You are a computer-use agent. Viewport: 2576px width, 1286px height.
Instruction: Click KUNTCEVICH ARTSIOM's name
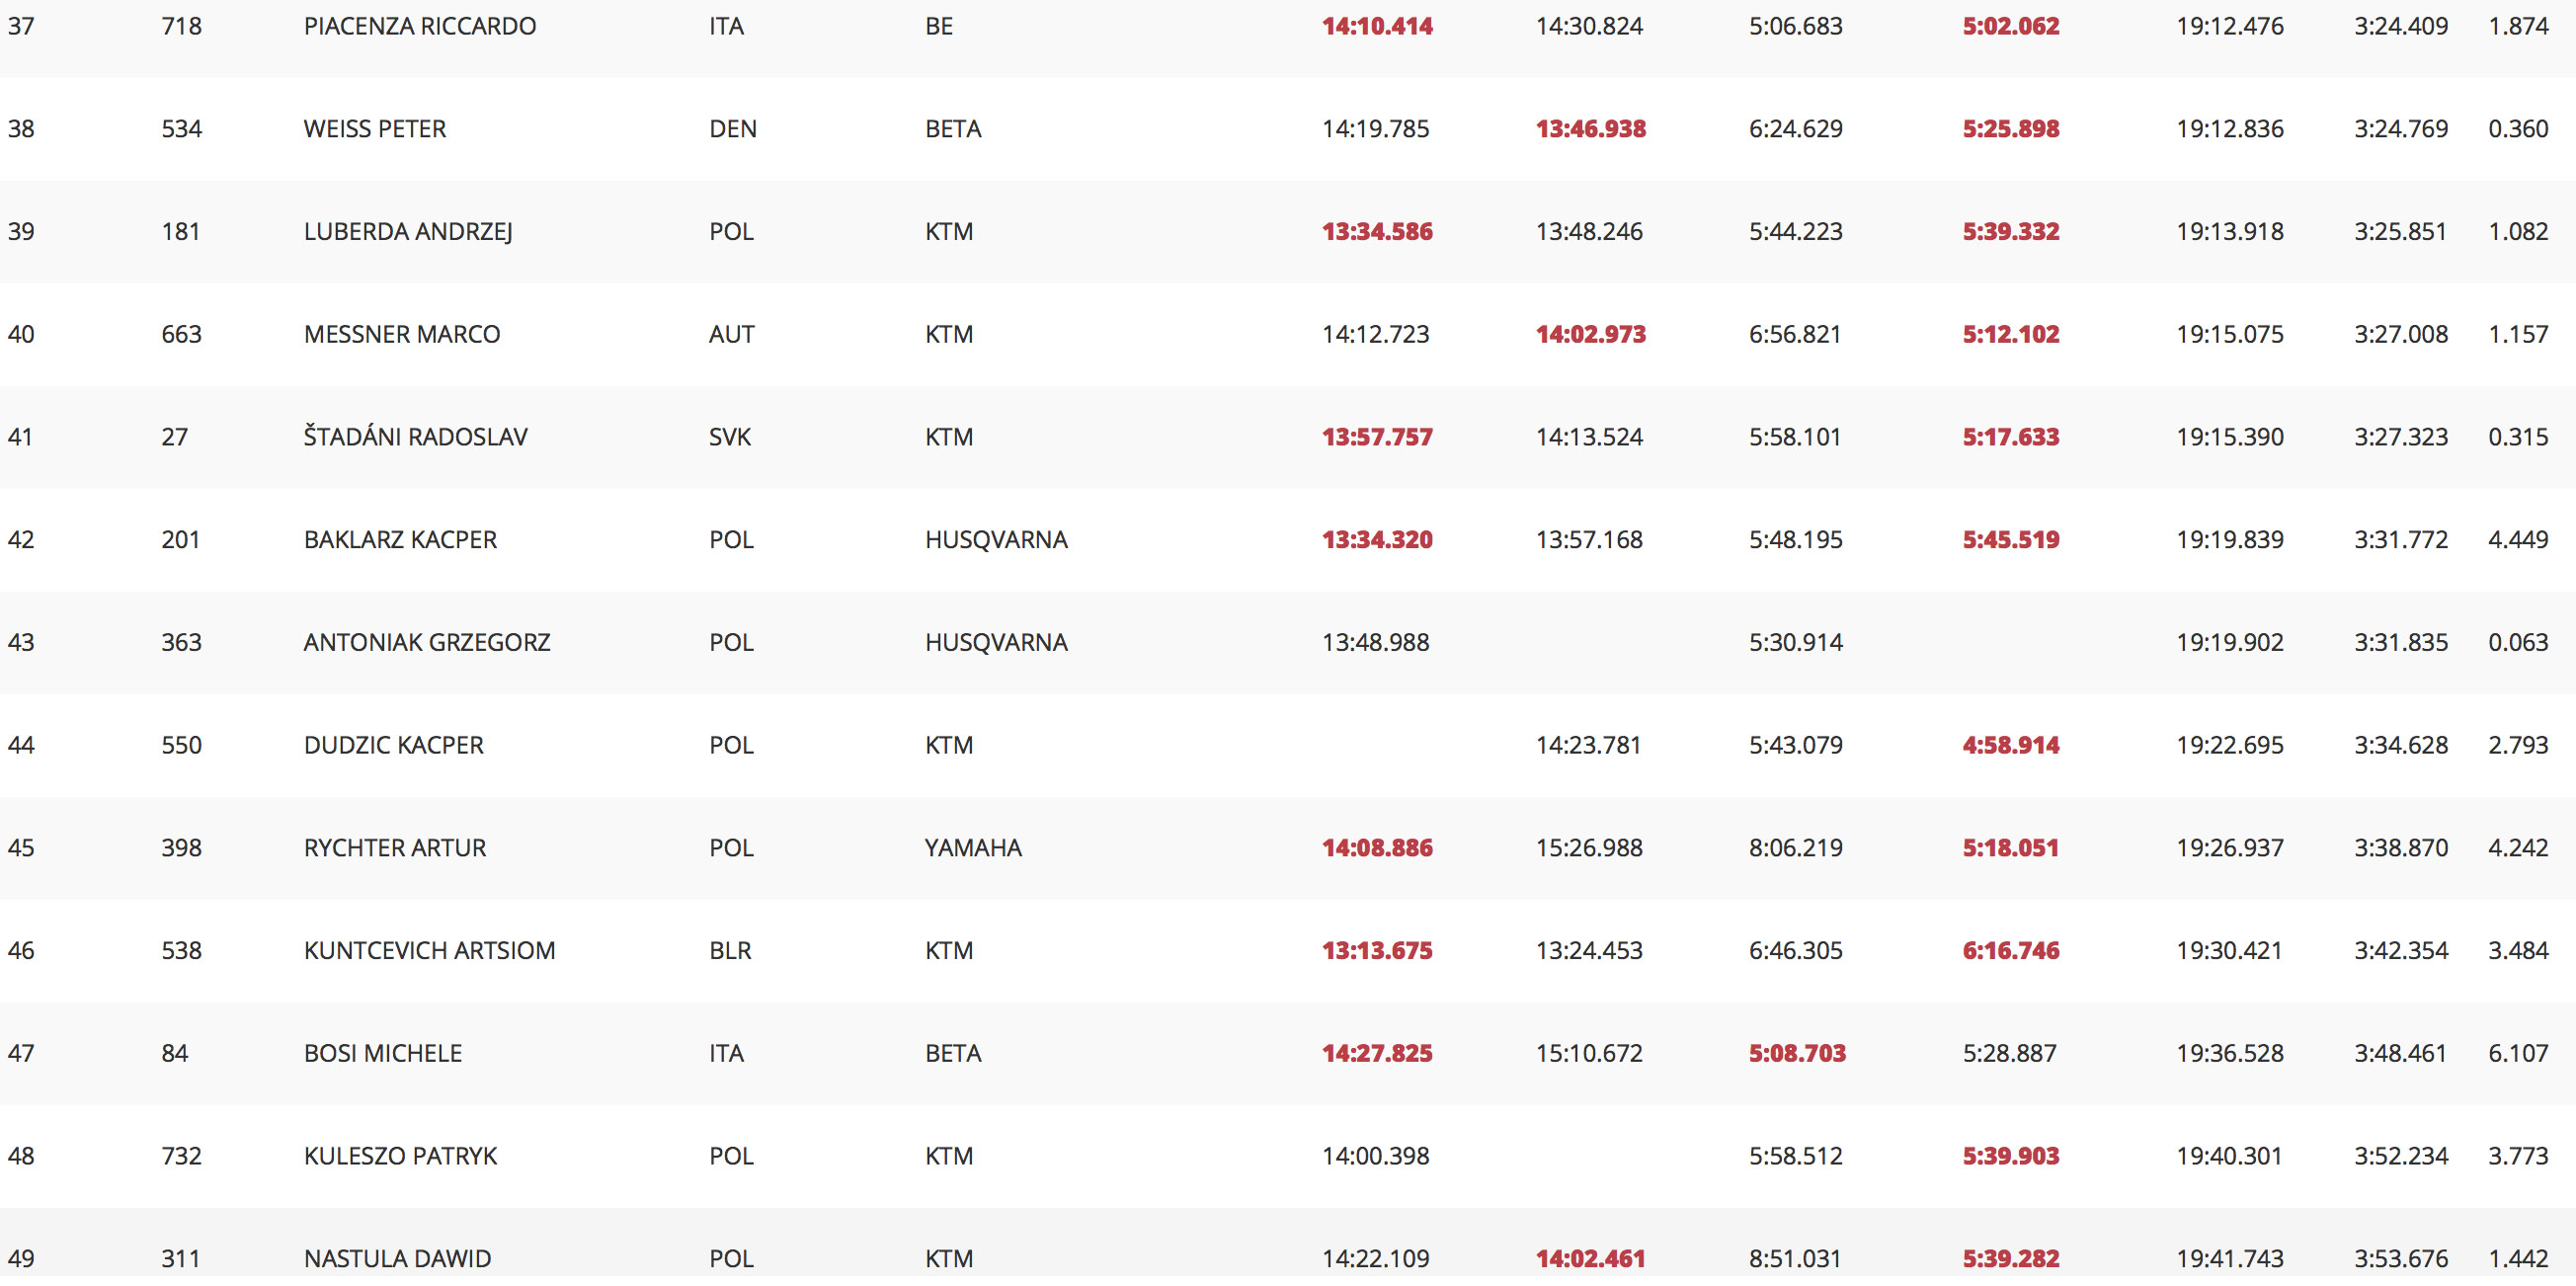point(429,950)
